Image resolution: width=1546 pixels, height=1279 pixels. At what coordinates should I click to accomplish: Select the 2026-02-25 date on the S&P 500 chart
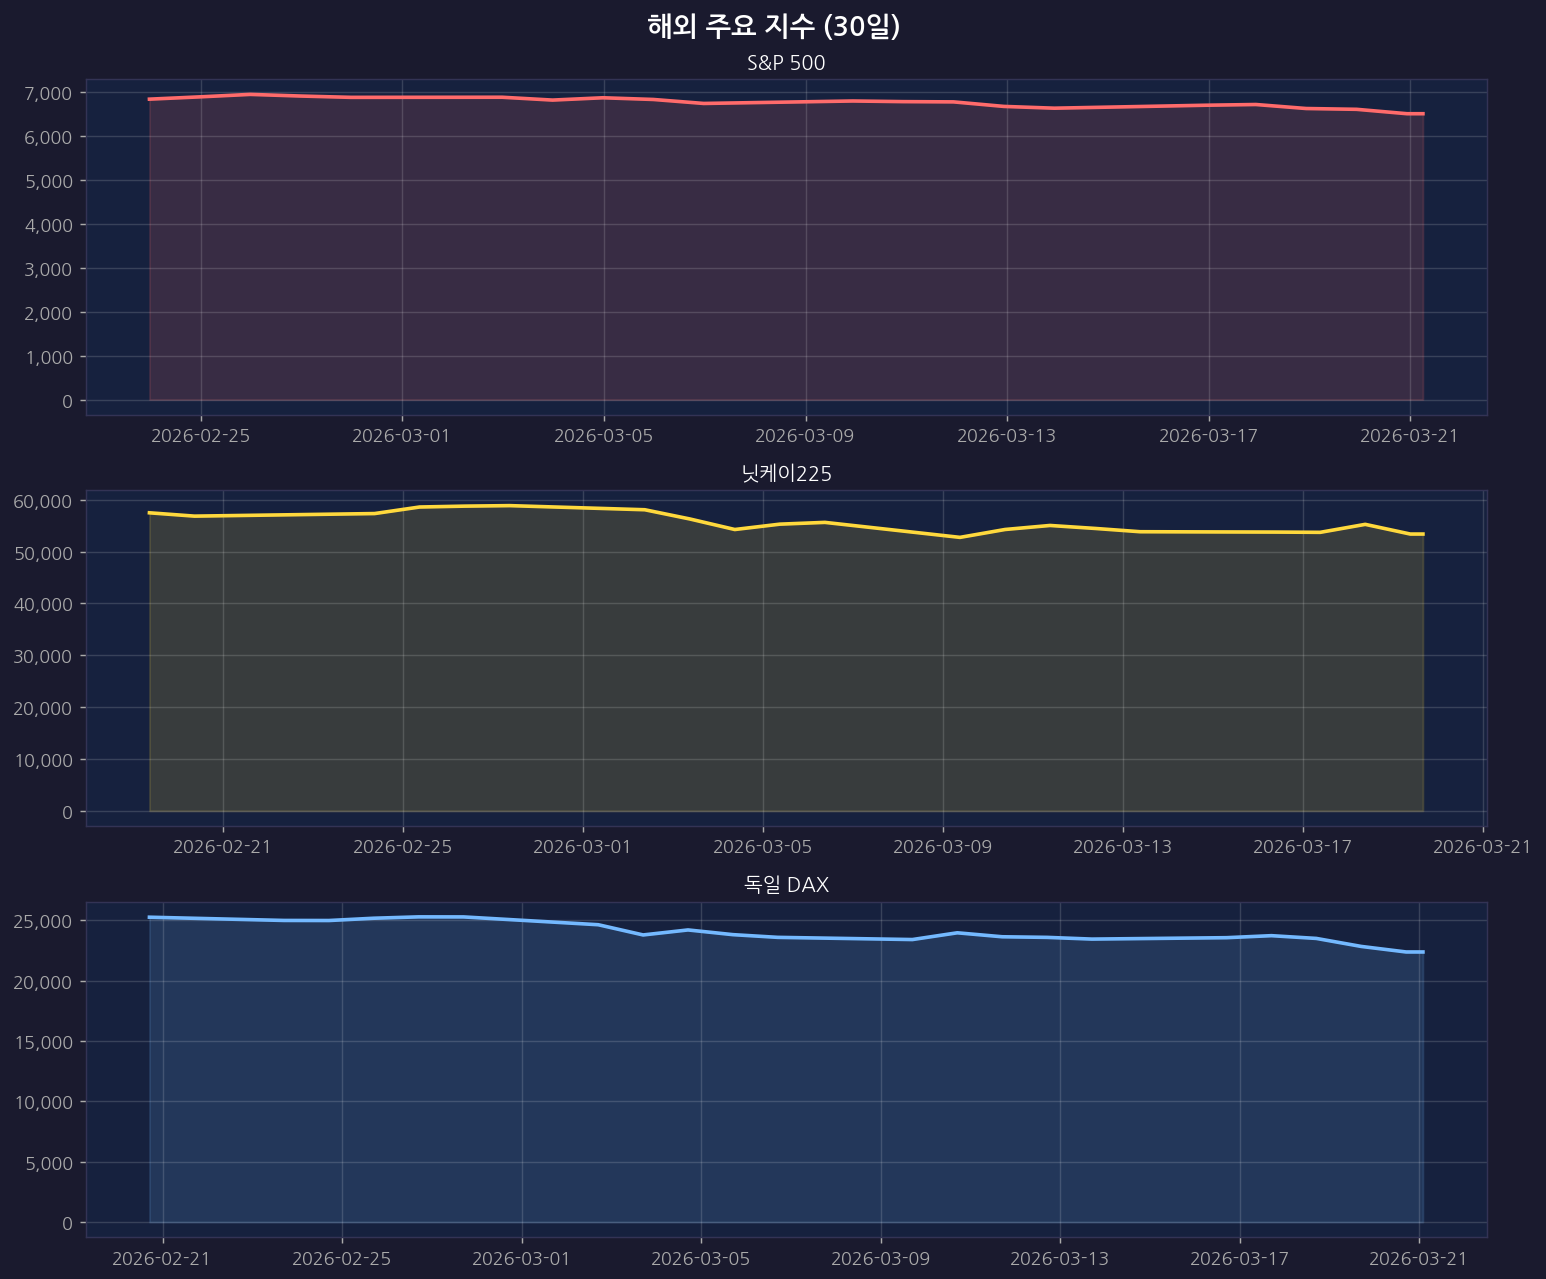pyautogui.click(x=201, y=436)
